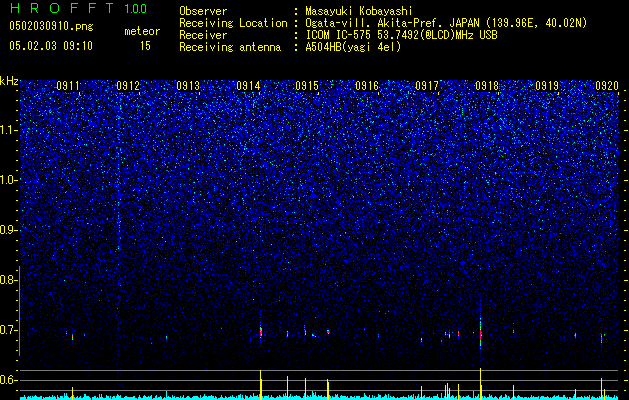
Task: Click the yellow intensity spike just after 0914
Action: (261, 383)
